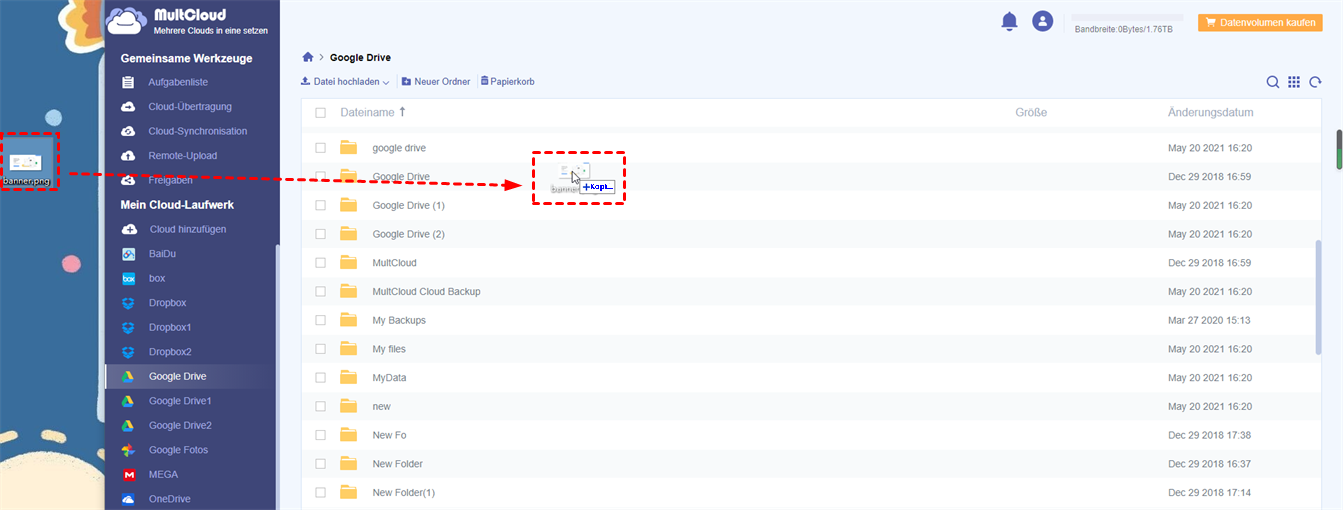This screenshot has height=510, width=1343.
Task: Click Google Drive in the breadcrumb
Action: tap(360, 57)
